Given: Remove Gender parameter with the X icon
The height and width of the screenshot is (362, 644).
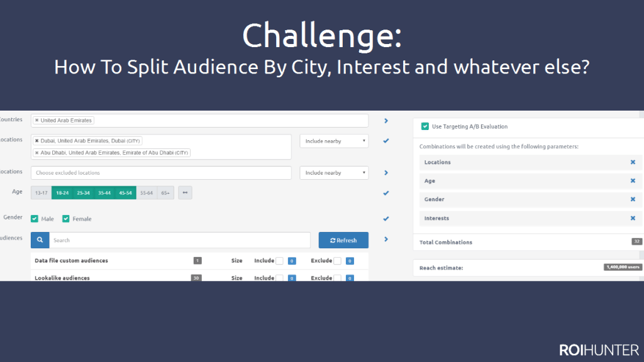Looking at the screenshot, I should 633,199.
